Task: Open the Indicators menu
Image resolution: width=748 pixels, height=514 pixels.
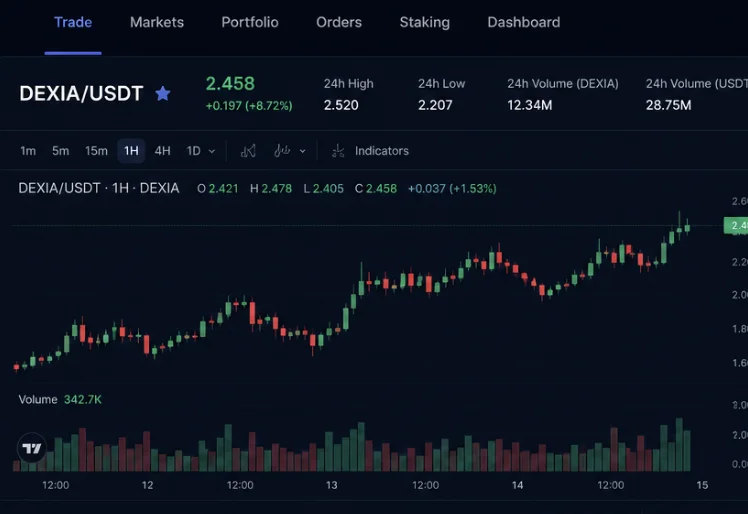Action: click(382, 151)
